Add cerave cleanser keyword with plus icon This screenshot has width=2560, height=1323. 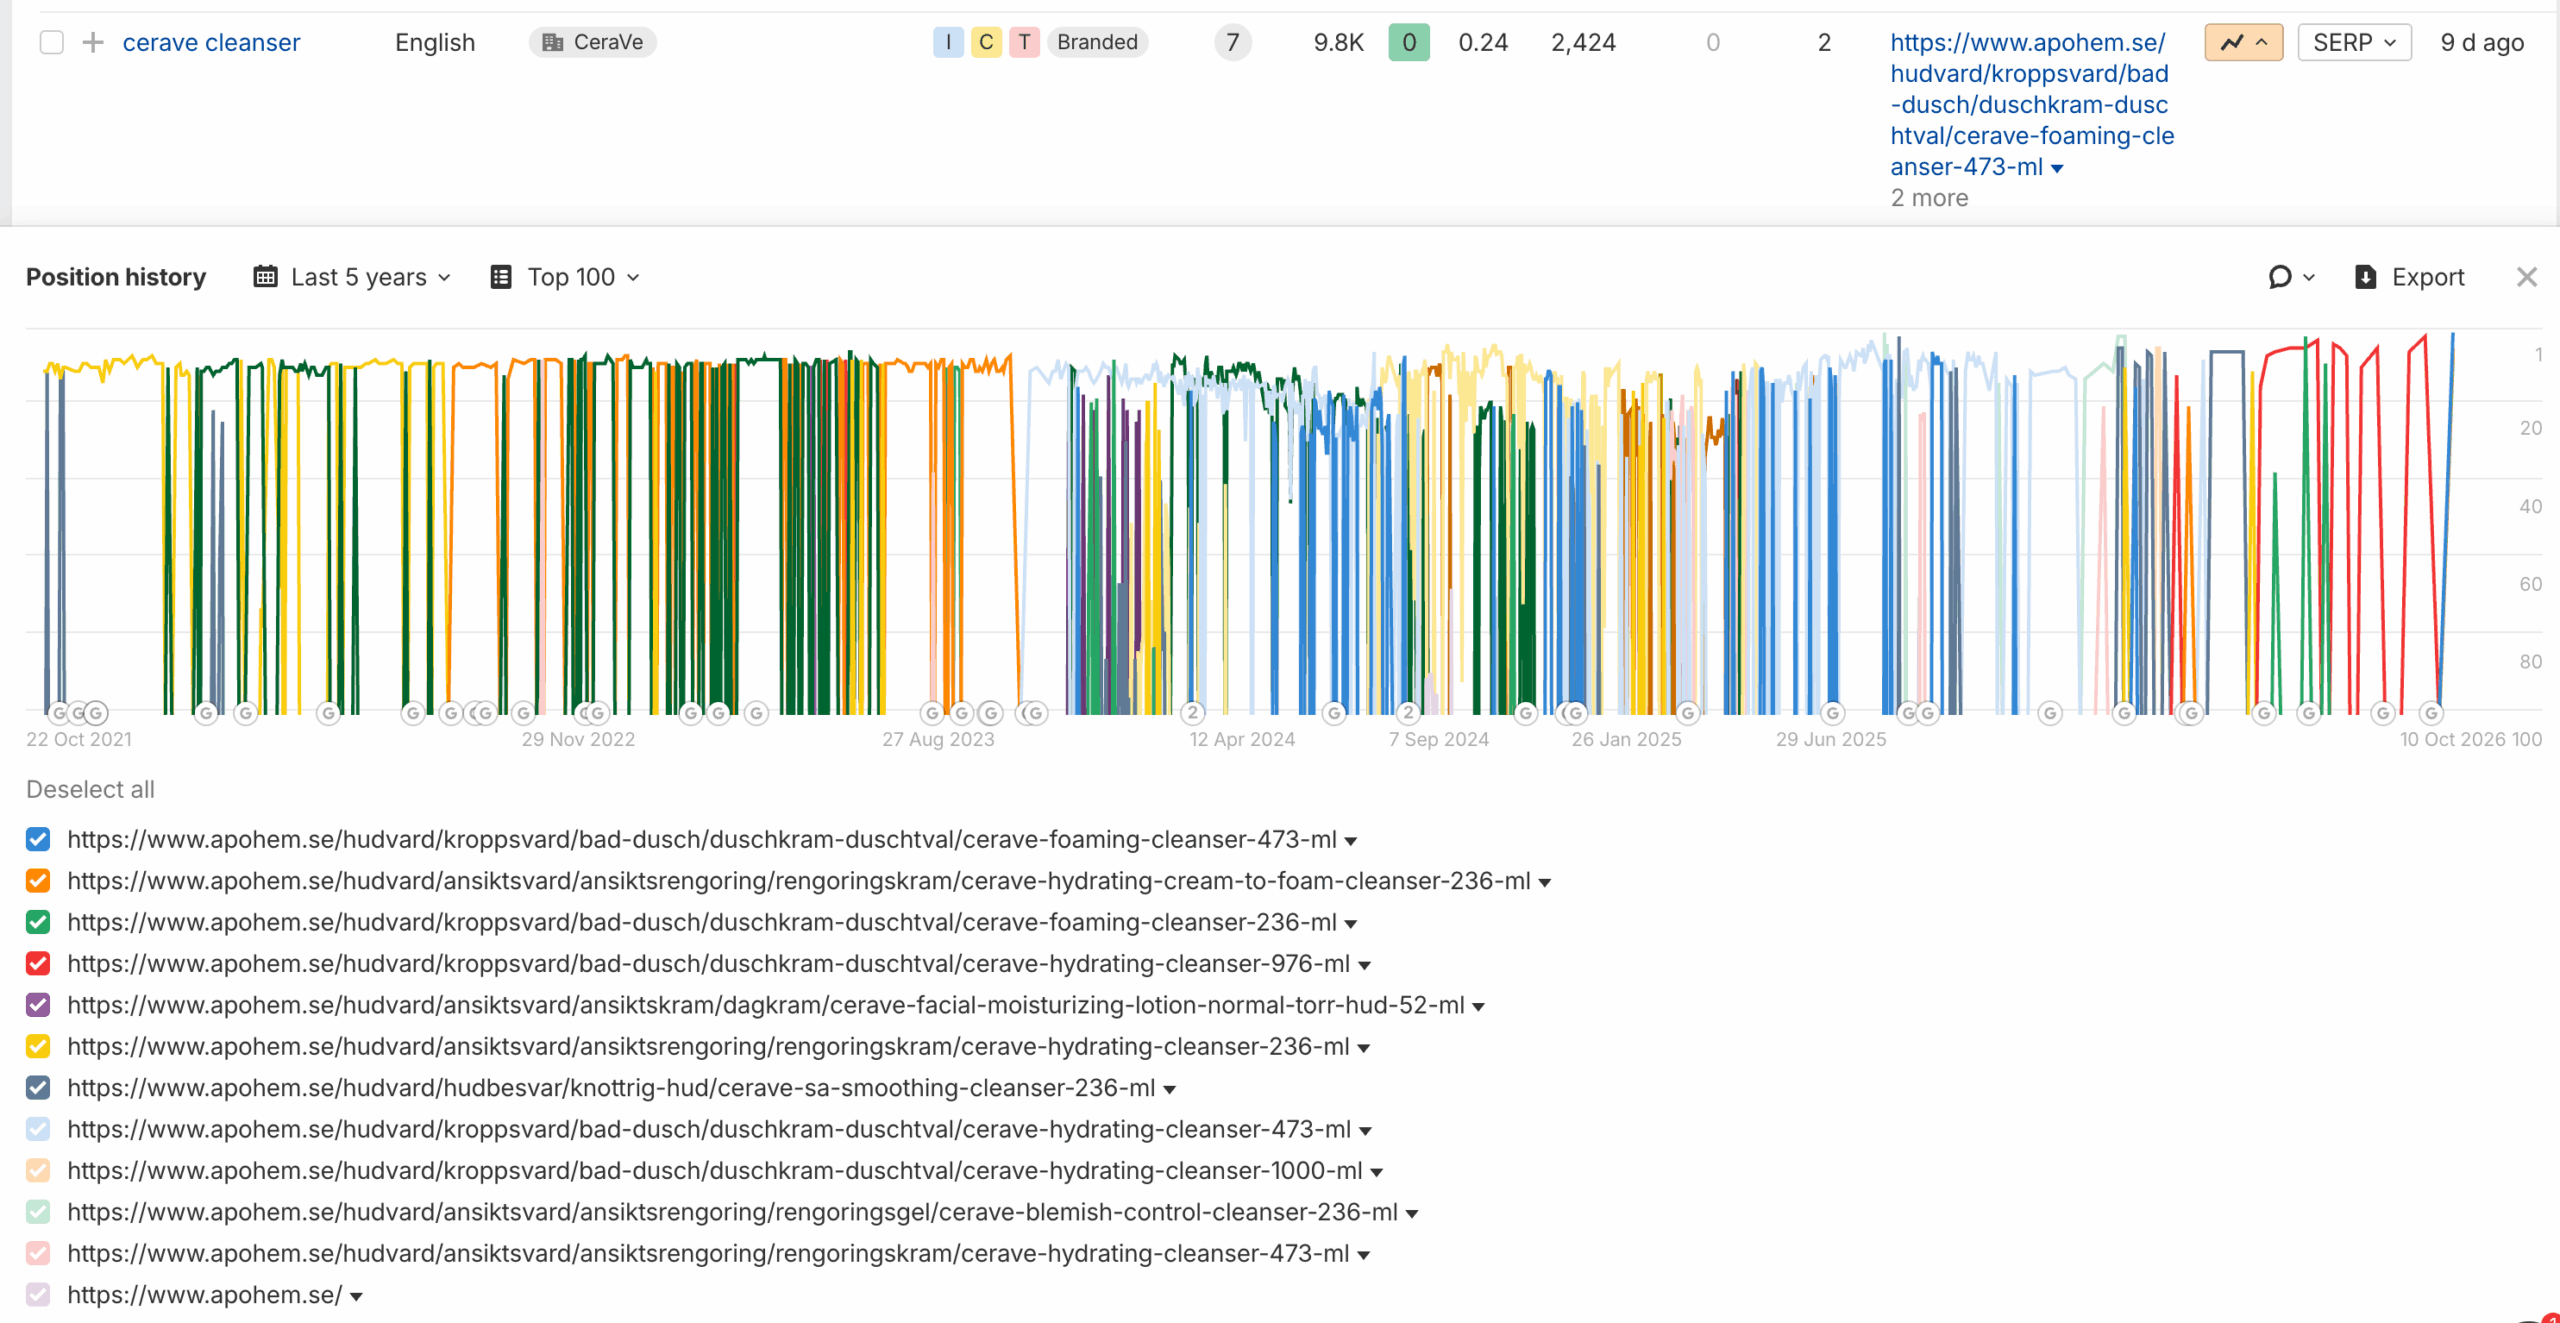93,43
